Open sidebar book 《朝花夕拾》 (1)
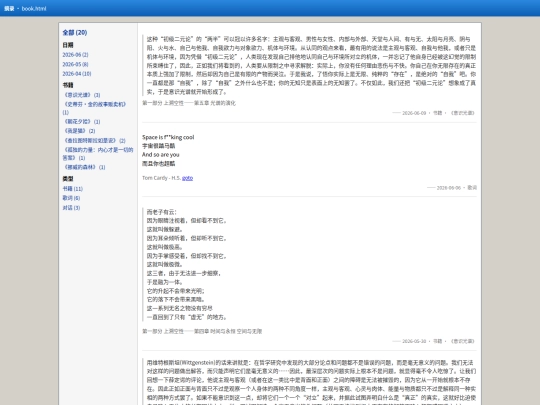Viewport: 540px width, 405px height. tap(82, 122)
